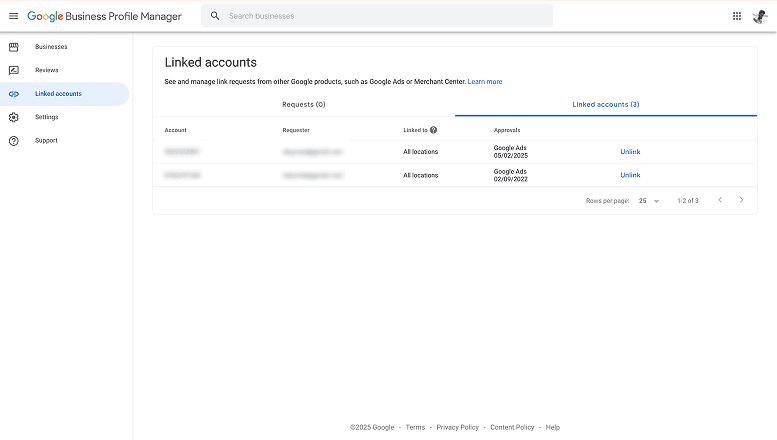Click the Linked to help icon
Screen dimensions: 777x440
pos(434,130)
